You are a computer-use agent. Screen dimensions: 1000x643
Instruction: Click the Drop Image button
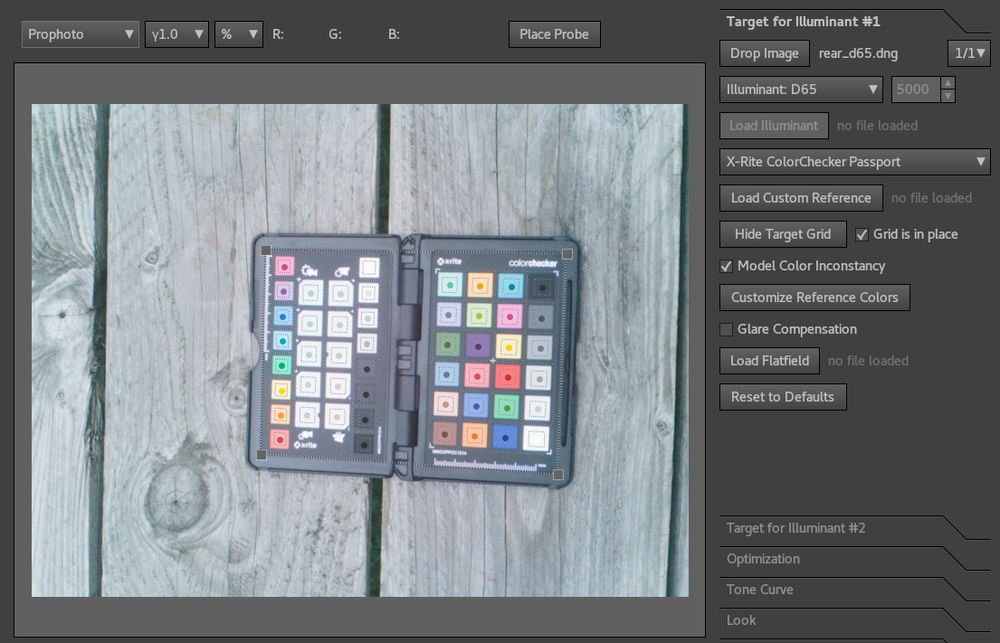[x=764, y=54]
